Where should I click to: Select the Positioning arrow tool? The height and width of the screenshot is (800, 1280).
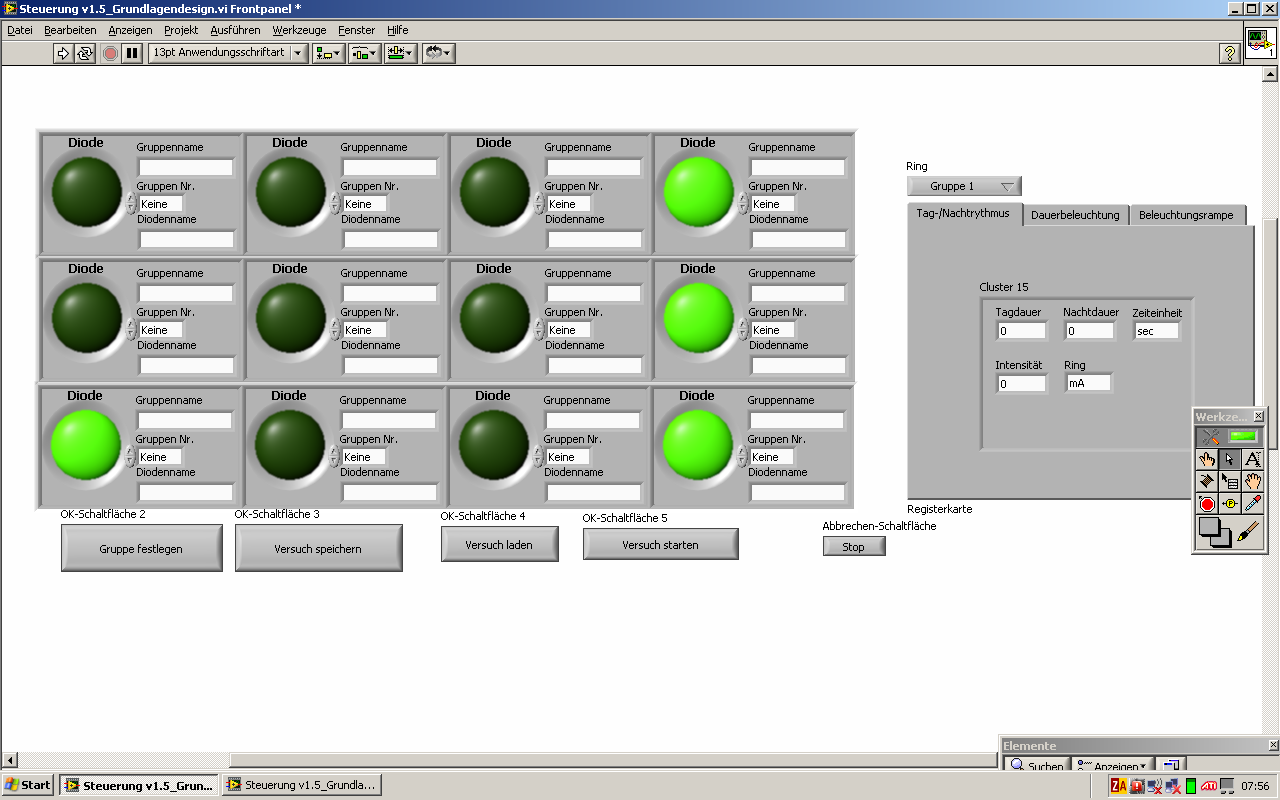click(x=1230, y=460)
